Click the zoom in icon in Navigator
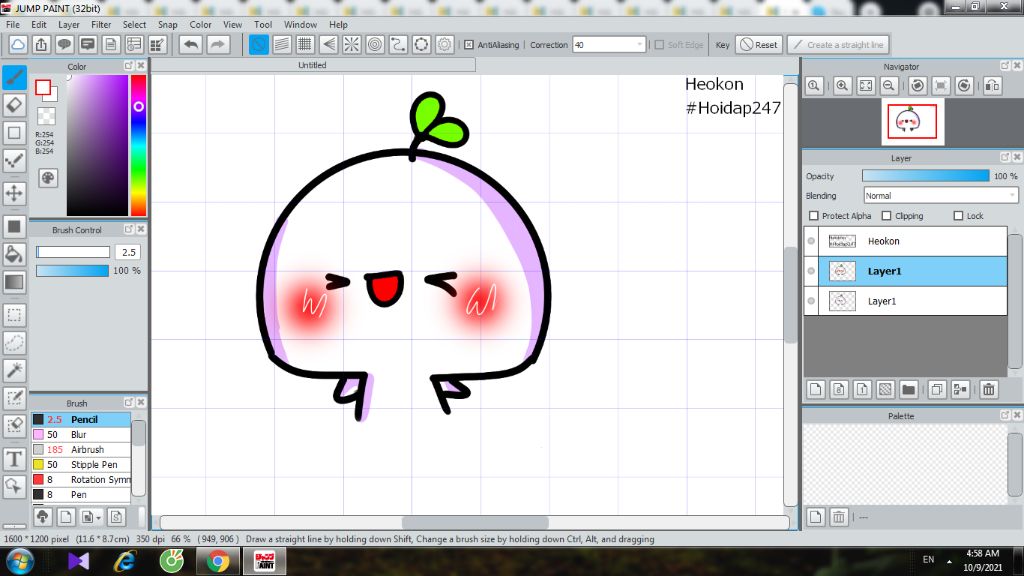 click(x=842, y=87)
